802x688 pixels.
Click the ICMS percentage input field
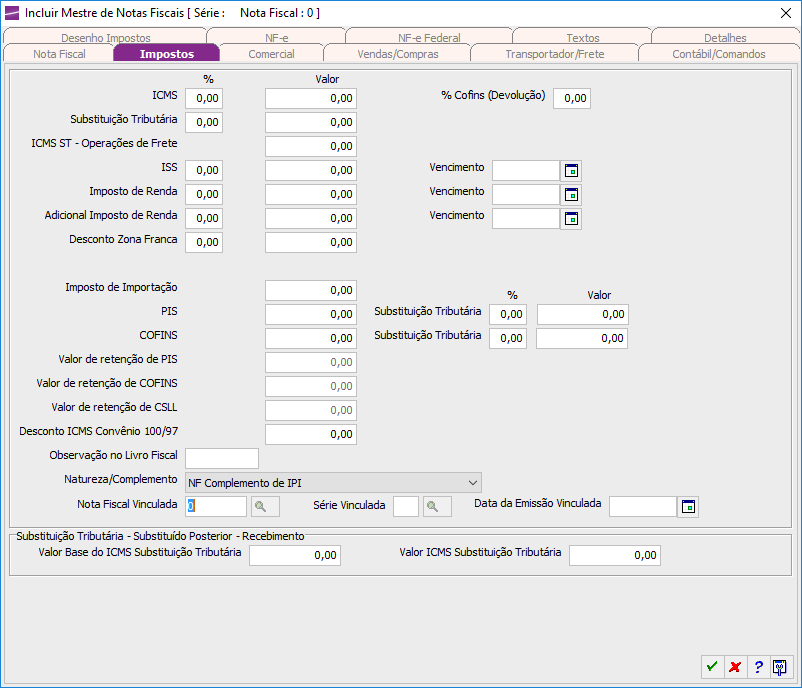coord(204,98)
